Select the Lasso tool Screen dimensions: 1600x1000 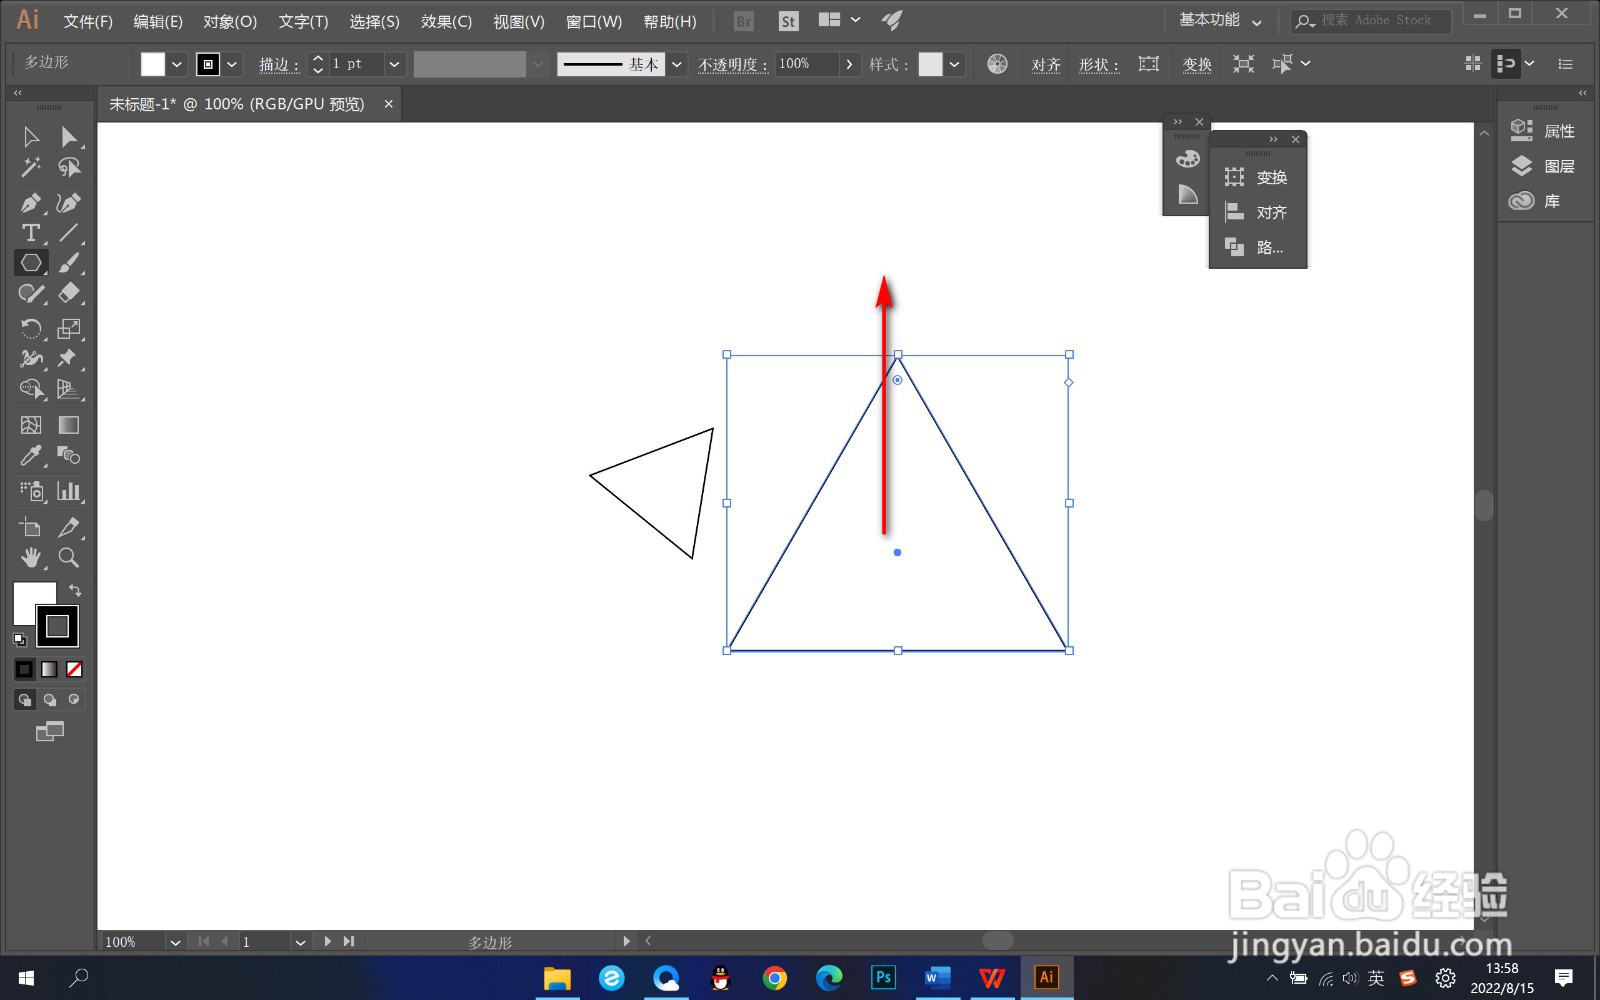click(69, 167)
